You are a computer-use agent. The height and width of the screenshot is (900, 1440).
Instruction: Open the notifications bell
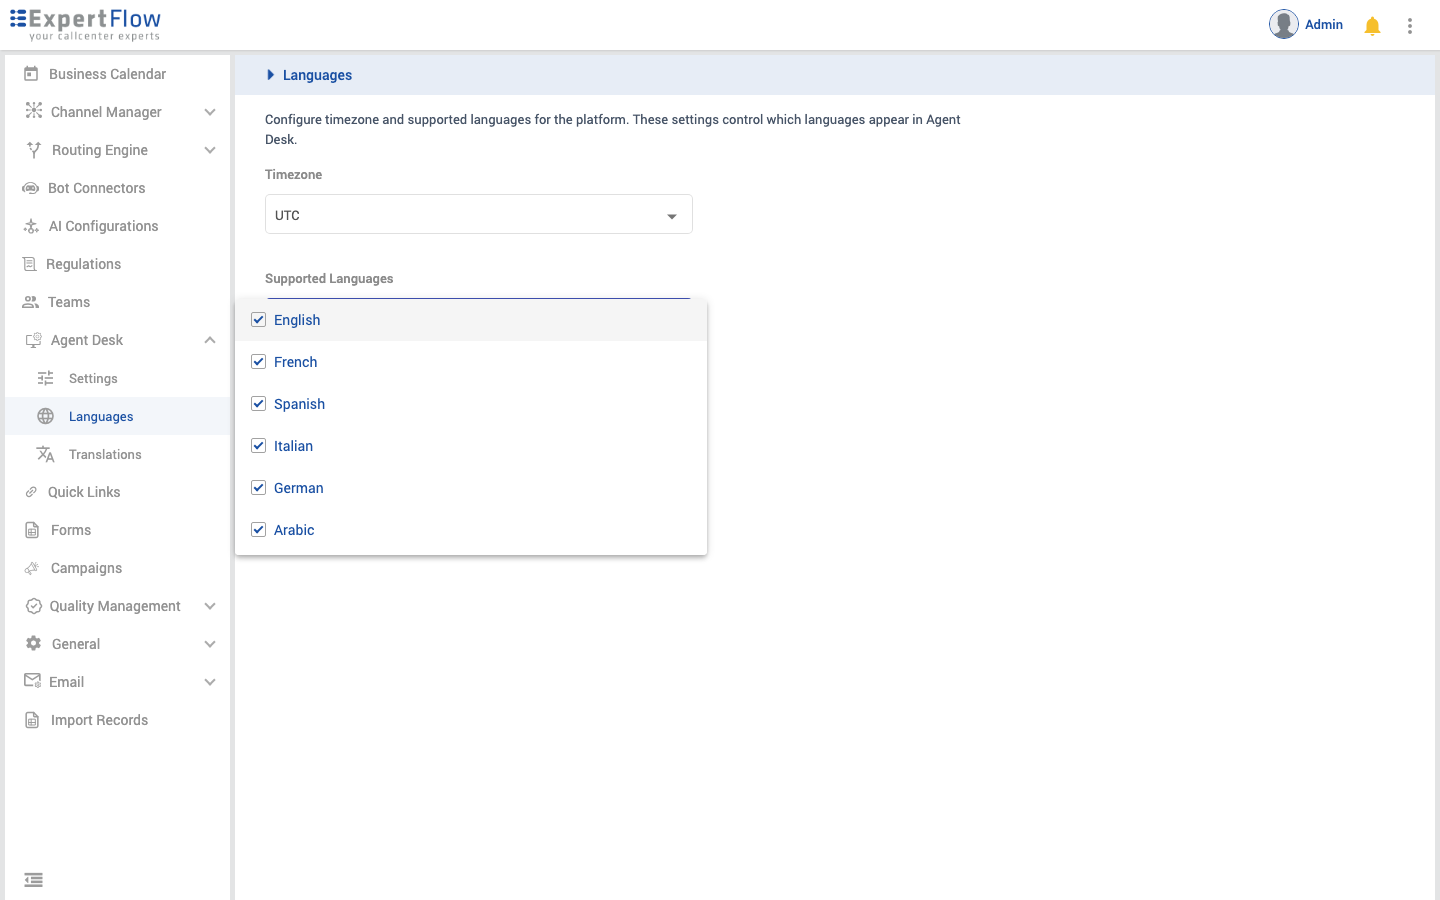(x=1372, y=26)
